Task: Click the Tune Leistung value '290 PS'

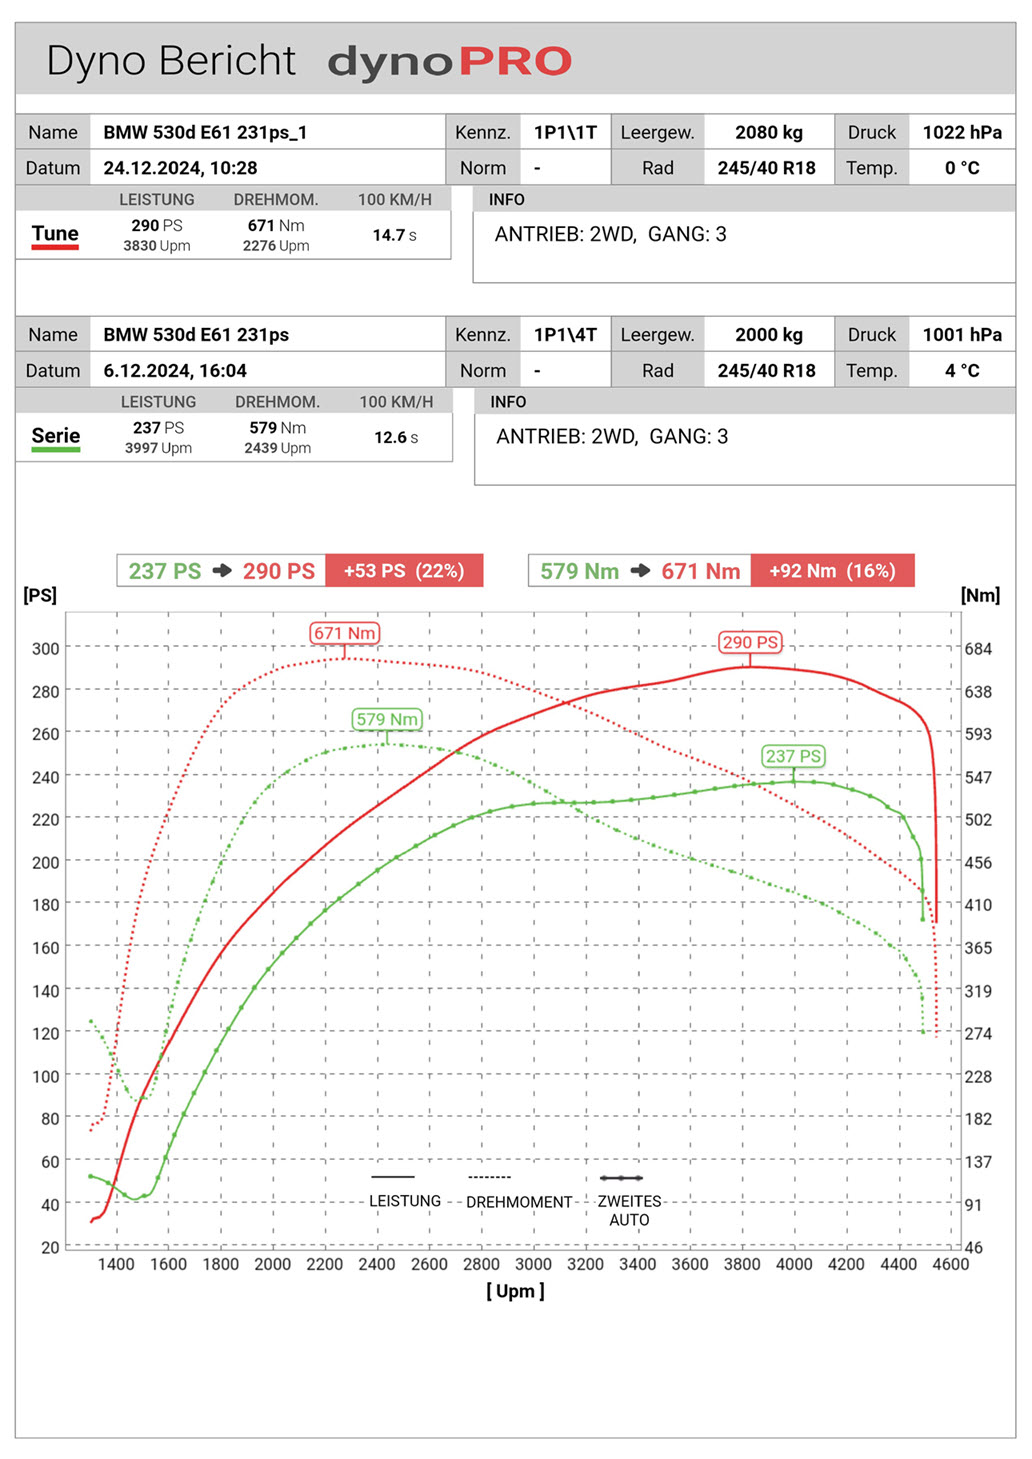Action: coord(157,226)
